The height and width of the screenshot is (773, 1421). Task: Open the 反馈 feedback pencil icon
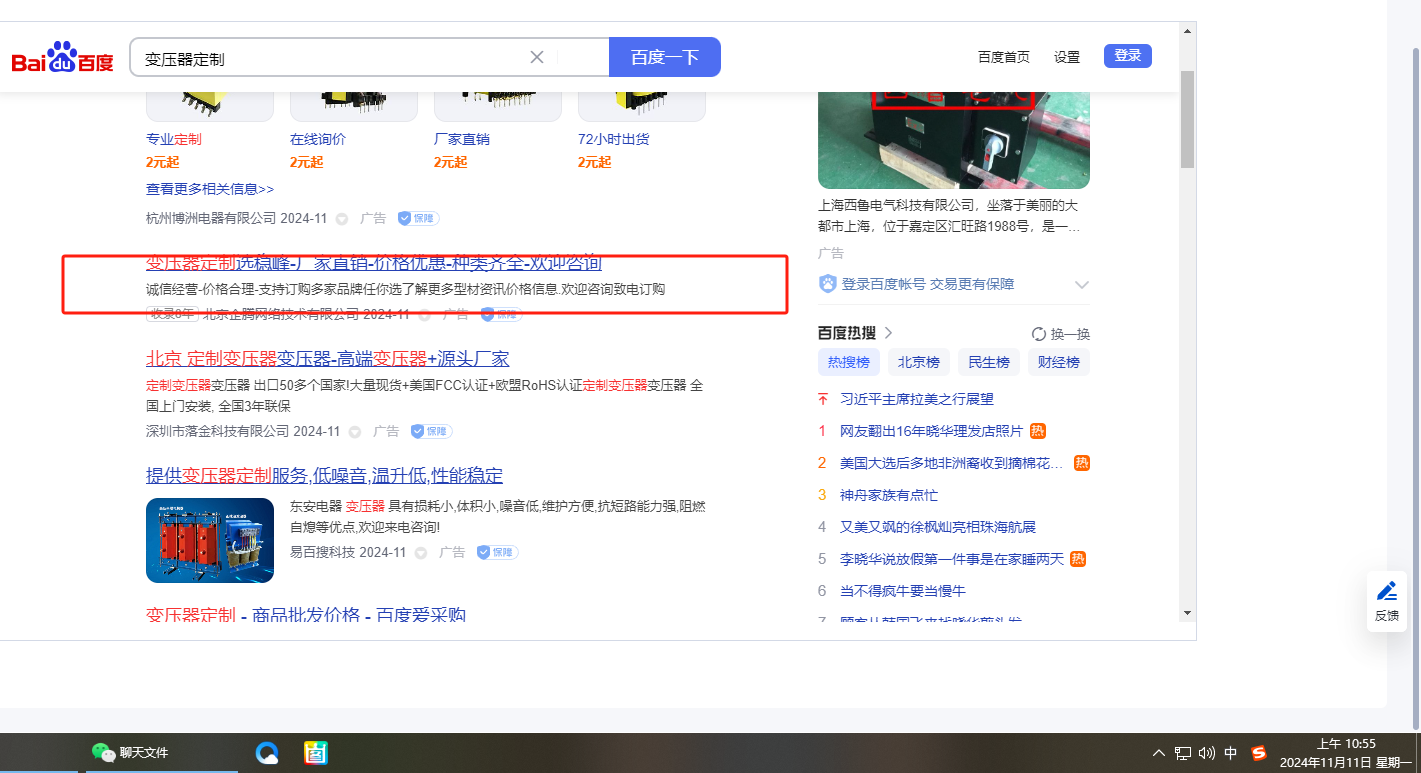tap(1386, 591)
